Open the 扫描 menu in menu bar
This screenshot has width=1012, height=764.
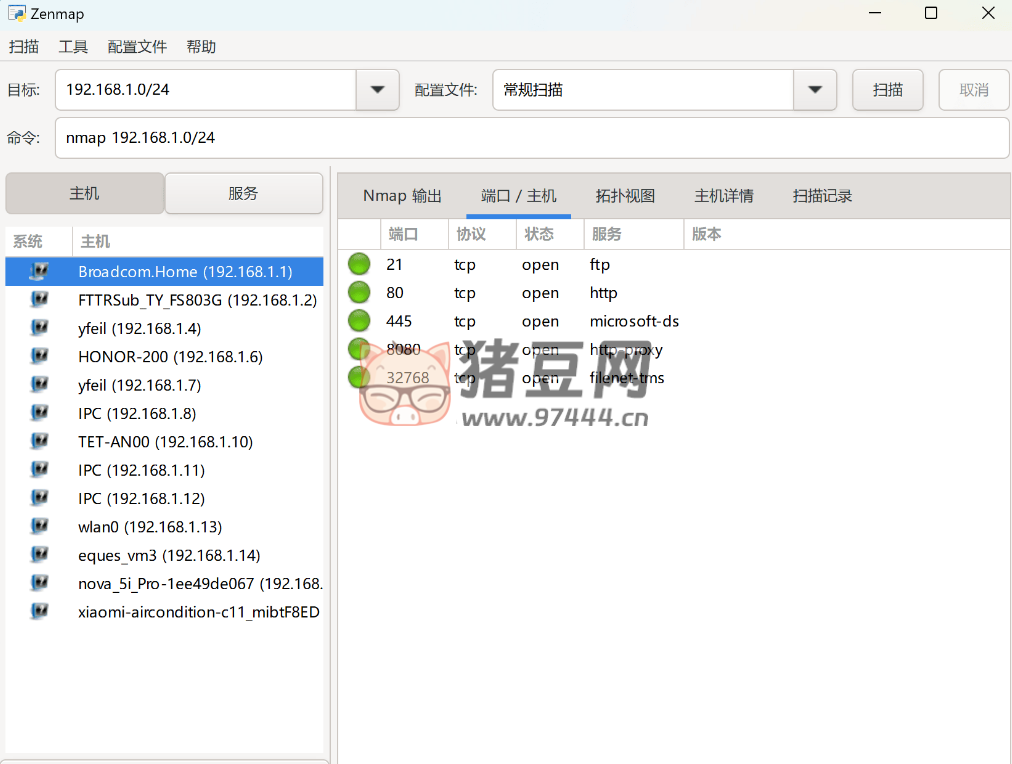point(24,47)
